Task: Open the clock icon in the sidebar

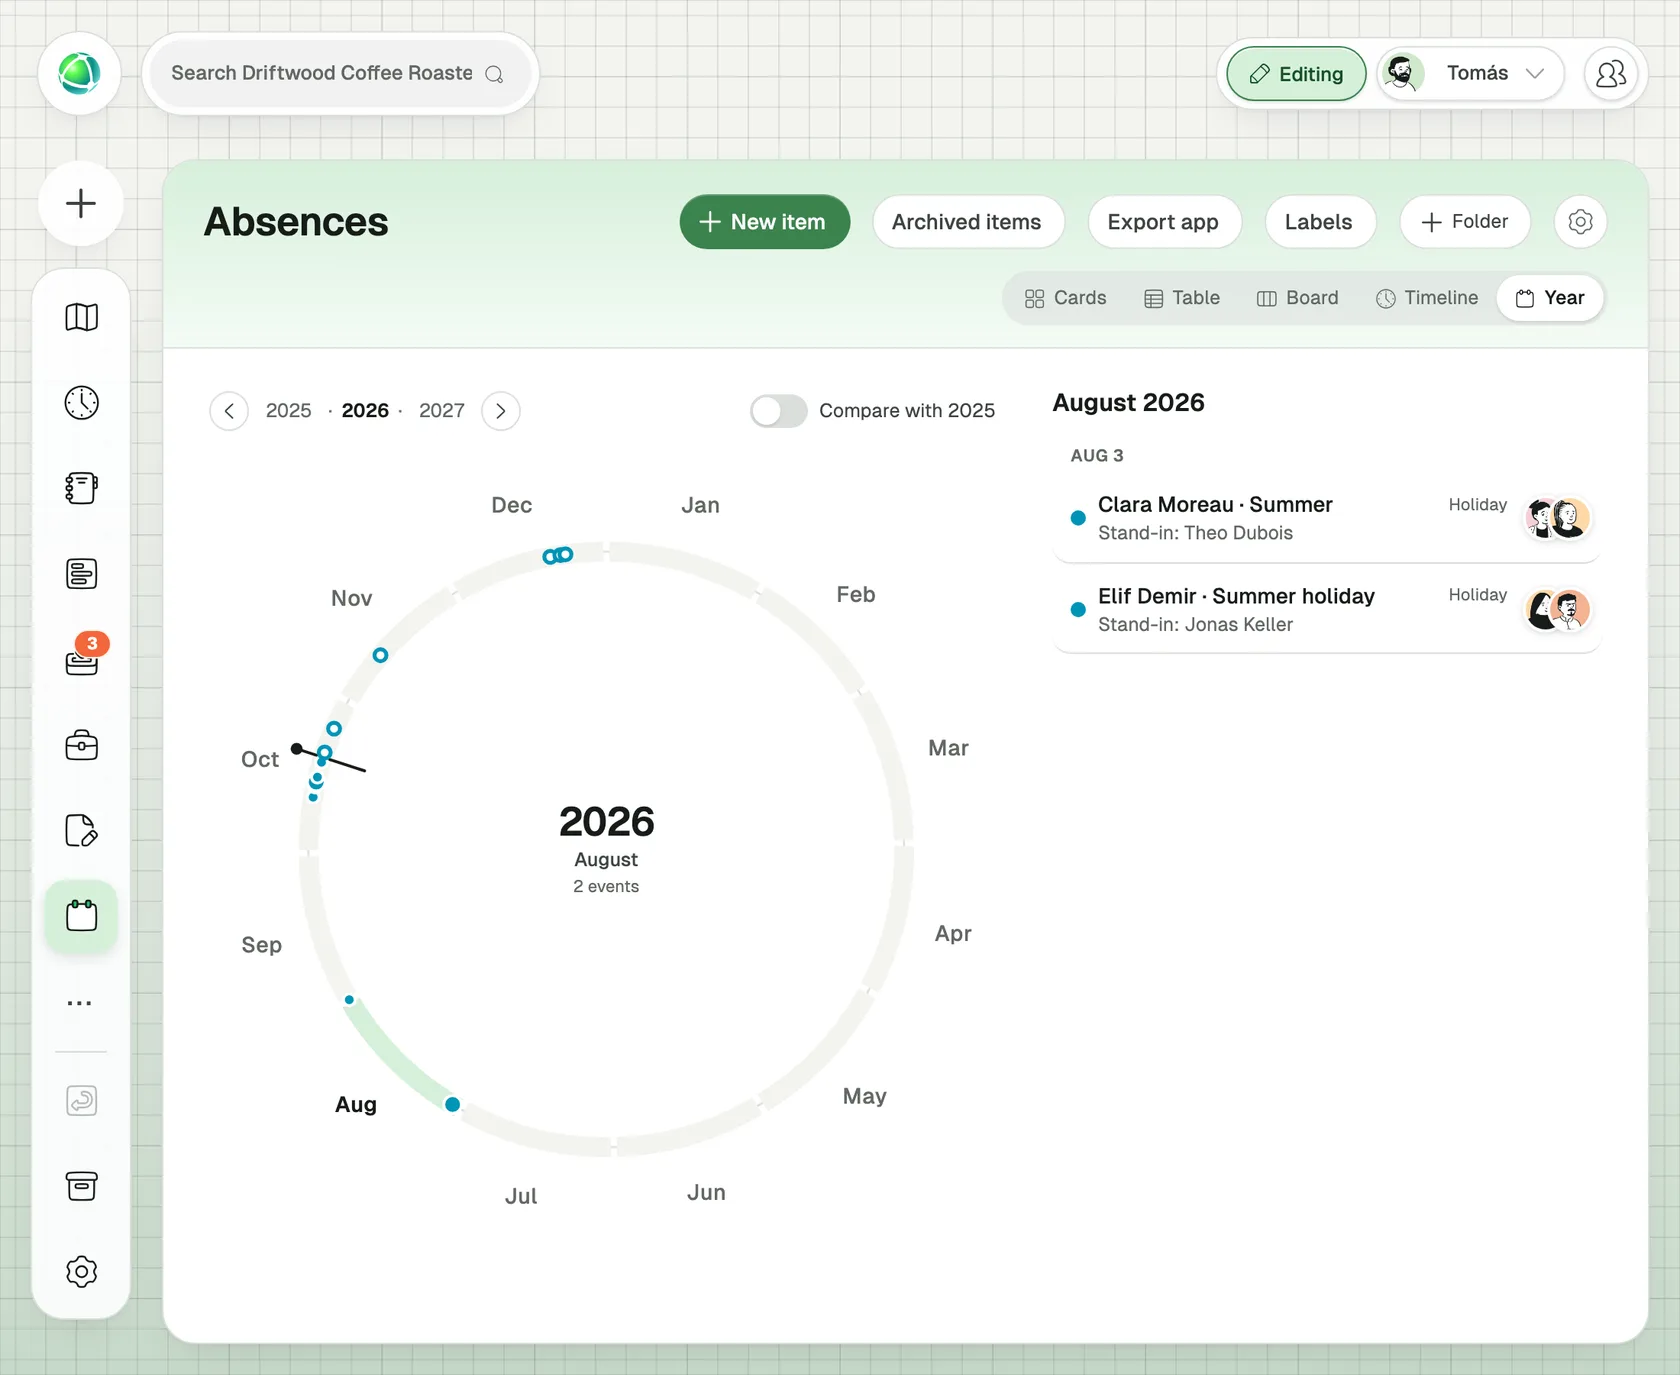Action: coord(81,403)
